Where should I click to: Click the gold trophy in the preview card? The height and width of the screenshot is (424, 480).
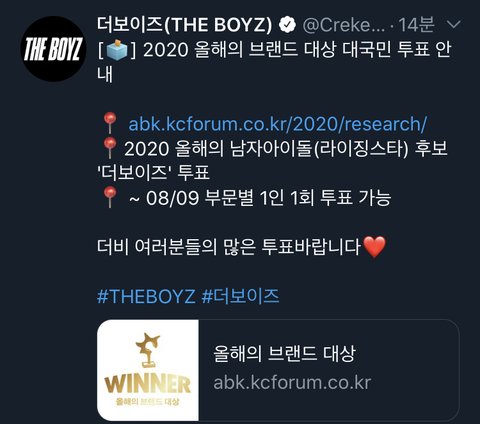[x=148, y=350]
